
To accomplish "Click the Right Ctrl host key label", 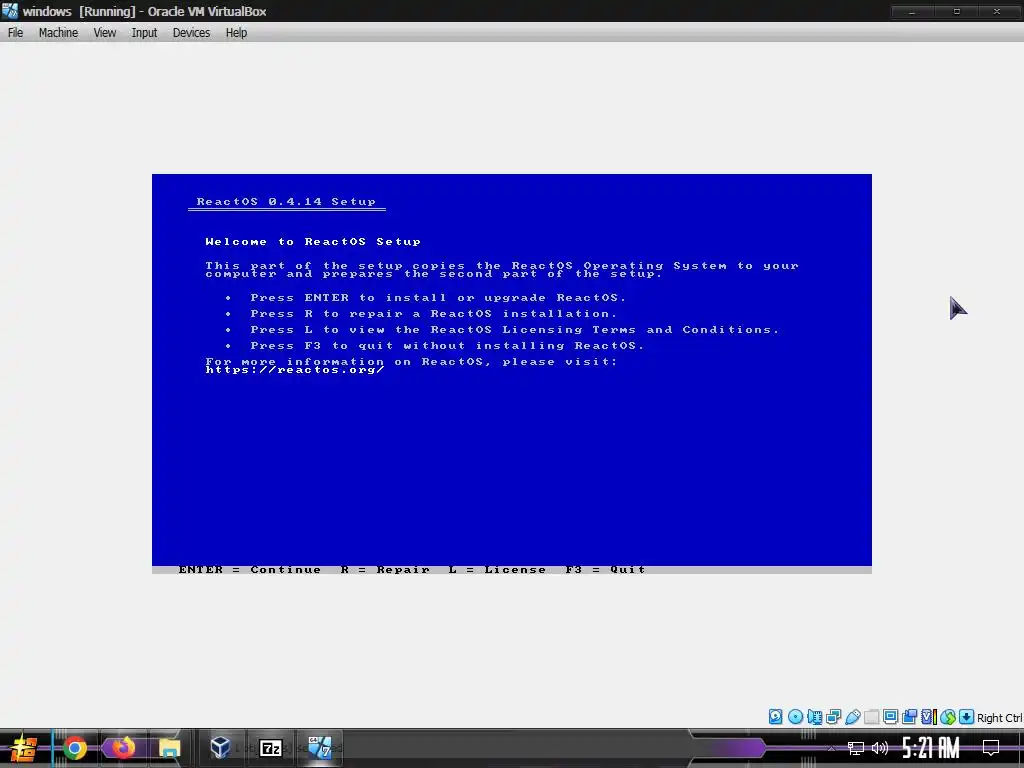I will pyautogui.click(x=999, y=718).
